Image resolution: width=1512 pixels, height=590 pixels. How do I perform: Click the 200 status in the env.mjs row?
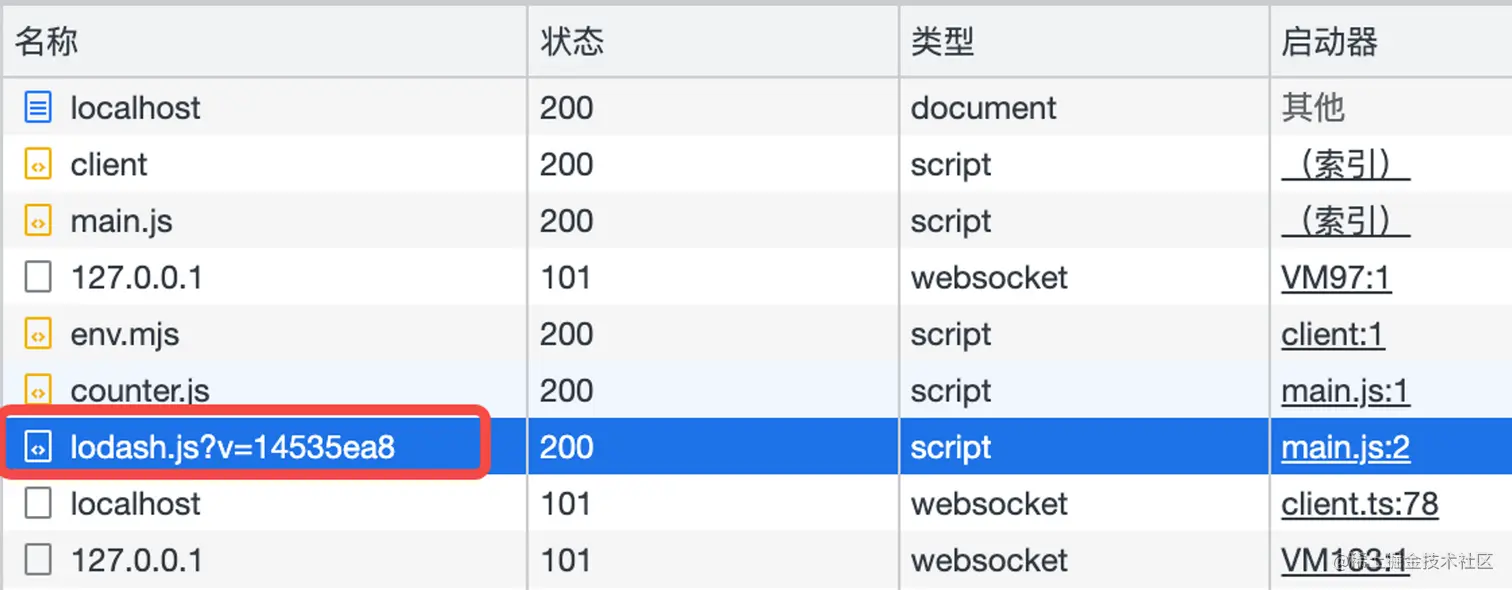tap(567, 334)
